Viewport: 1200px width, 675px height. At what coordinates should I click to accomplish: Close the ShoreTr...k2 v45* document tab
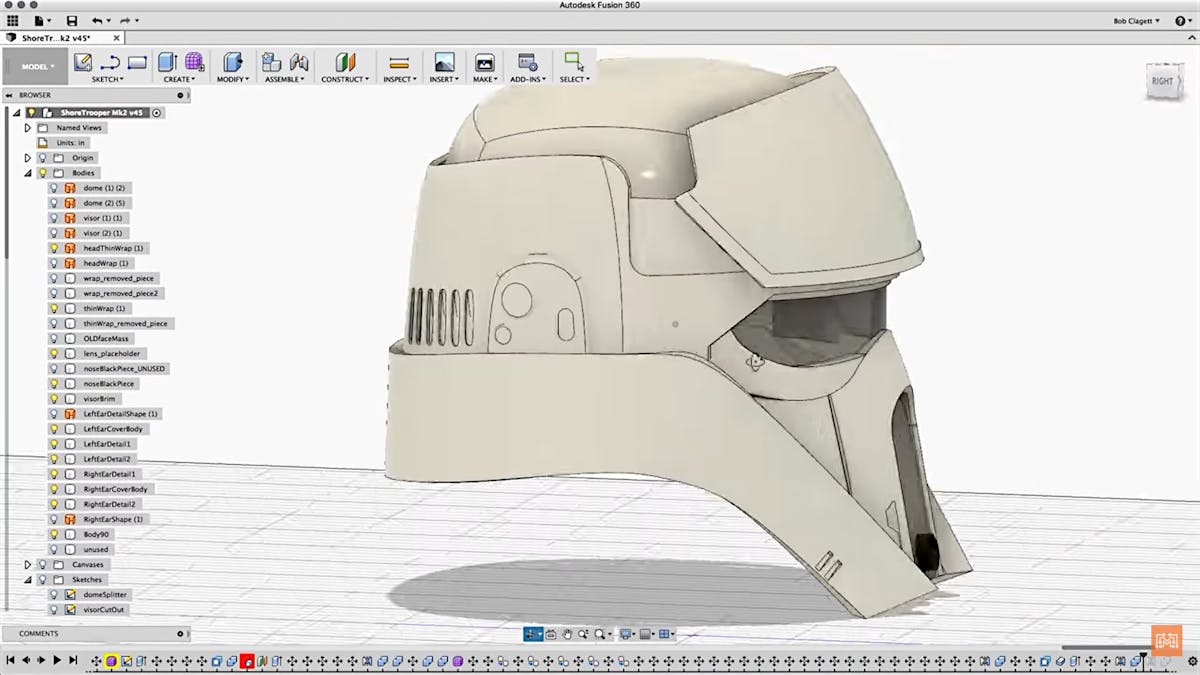tap(114, 37)
